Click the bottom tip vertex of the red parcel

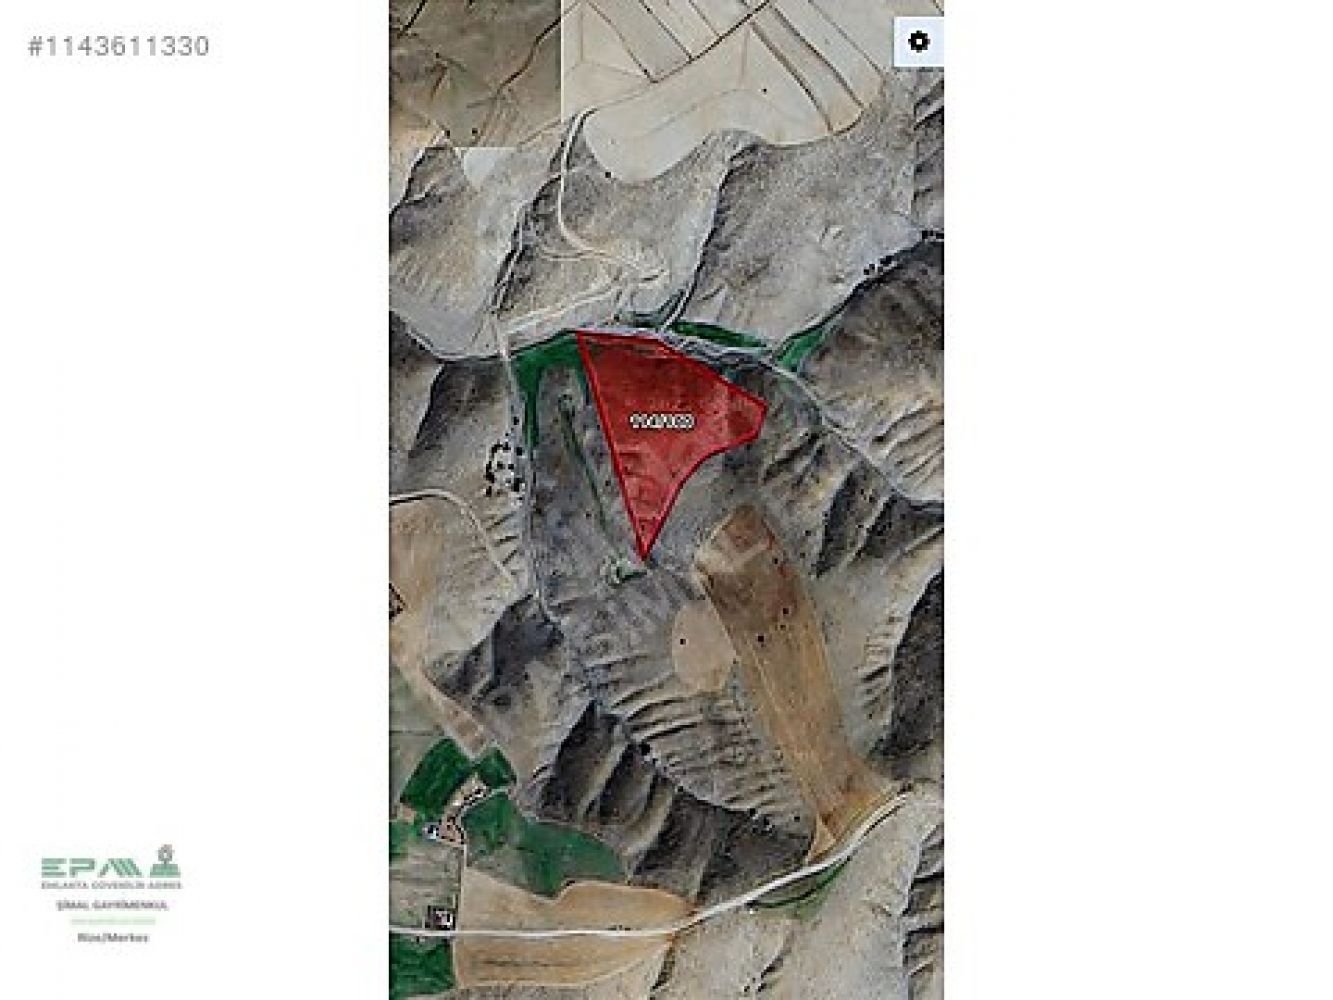pos(644,558)
